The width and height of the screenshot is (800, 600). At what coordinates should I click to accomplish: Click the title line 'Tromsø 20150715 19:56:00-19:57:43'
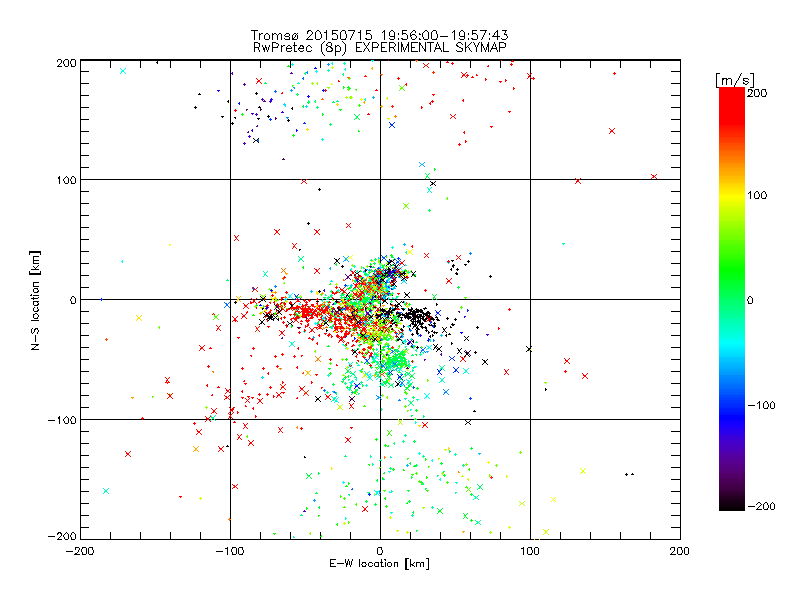(x=380, y=35)
